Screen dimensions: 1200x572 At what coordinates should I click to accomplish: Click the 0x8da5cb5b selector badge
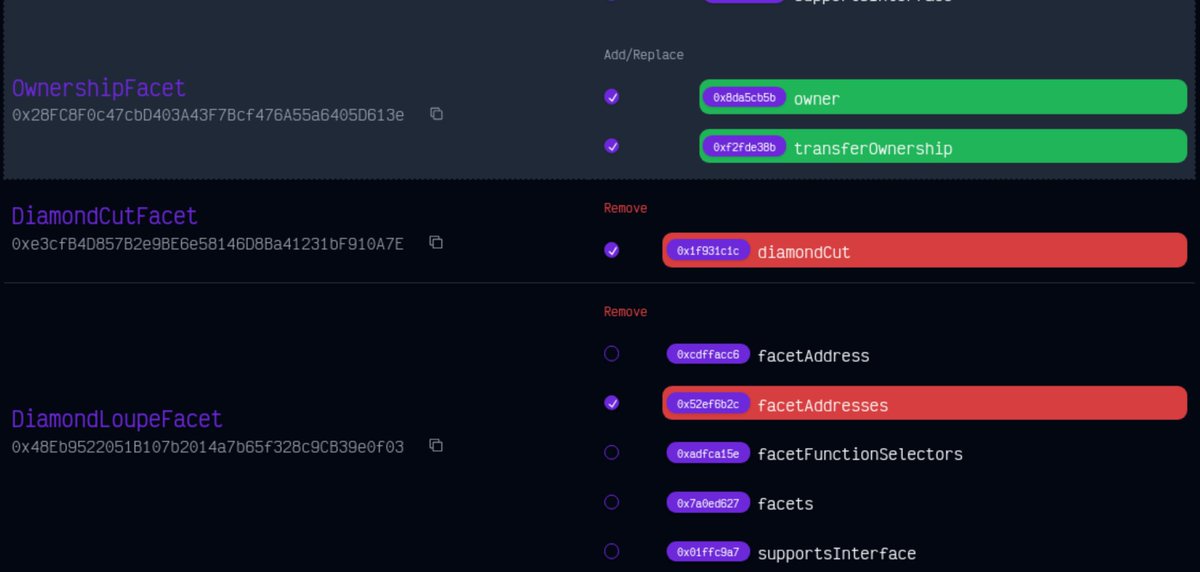(x=744, y=97)
